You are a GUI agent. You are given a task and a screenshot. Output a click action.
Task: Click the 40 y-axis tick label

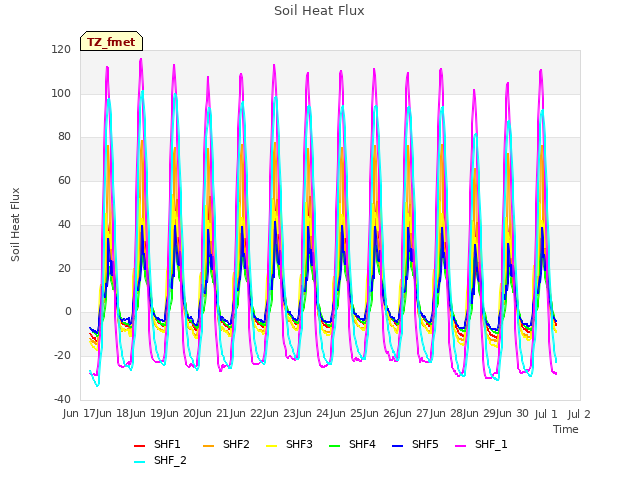point(64,224)
